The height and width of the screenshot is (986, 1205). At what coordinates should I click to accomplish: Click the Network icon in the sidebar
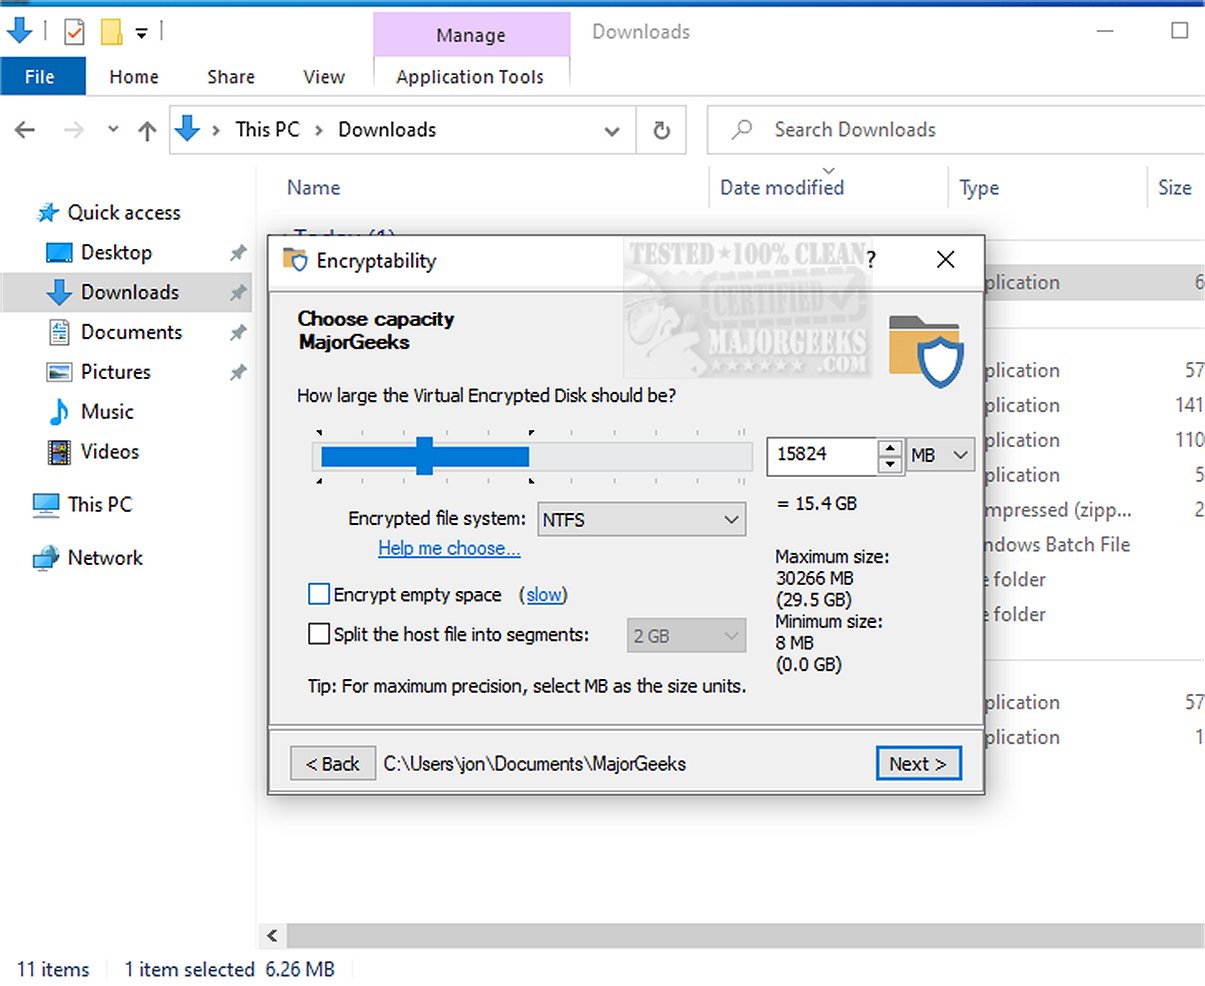point(46,558)
